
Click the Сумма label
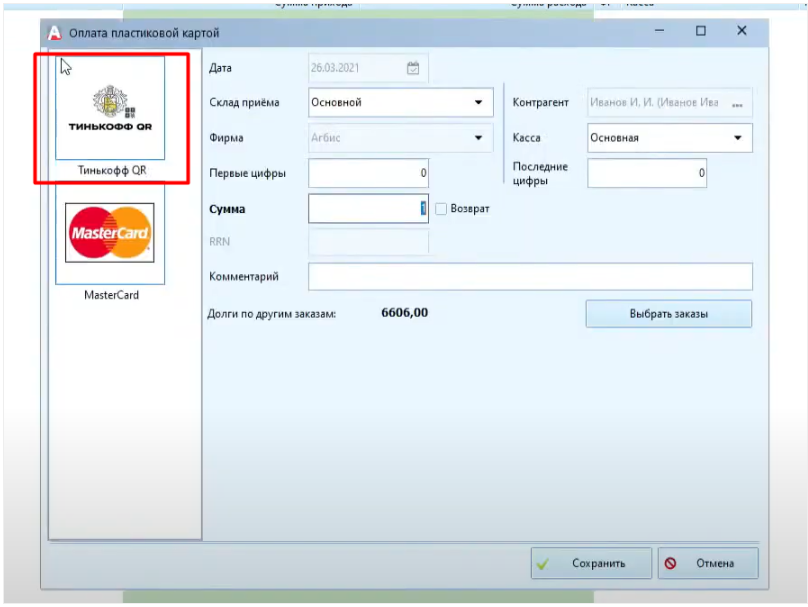click(227, 209)
